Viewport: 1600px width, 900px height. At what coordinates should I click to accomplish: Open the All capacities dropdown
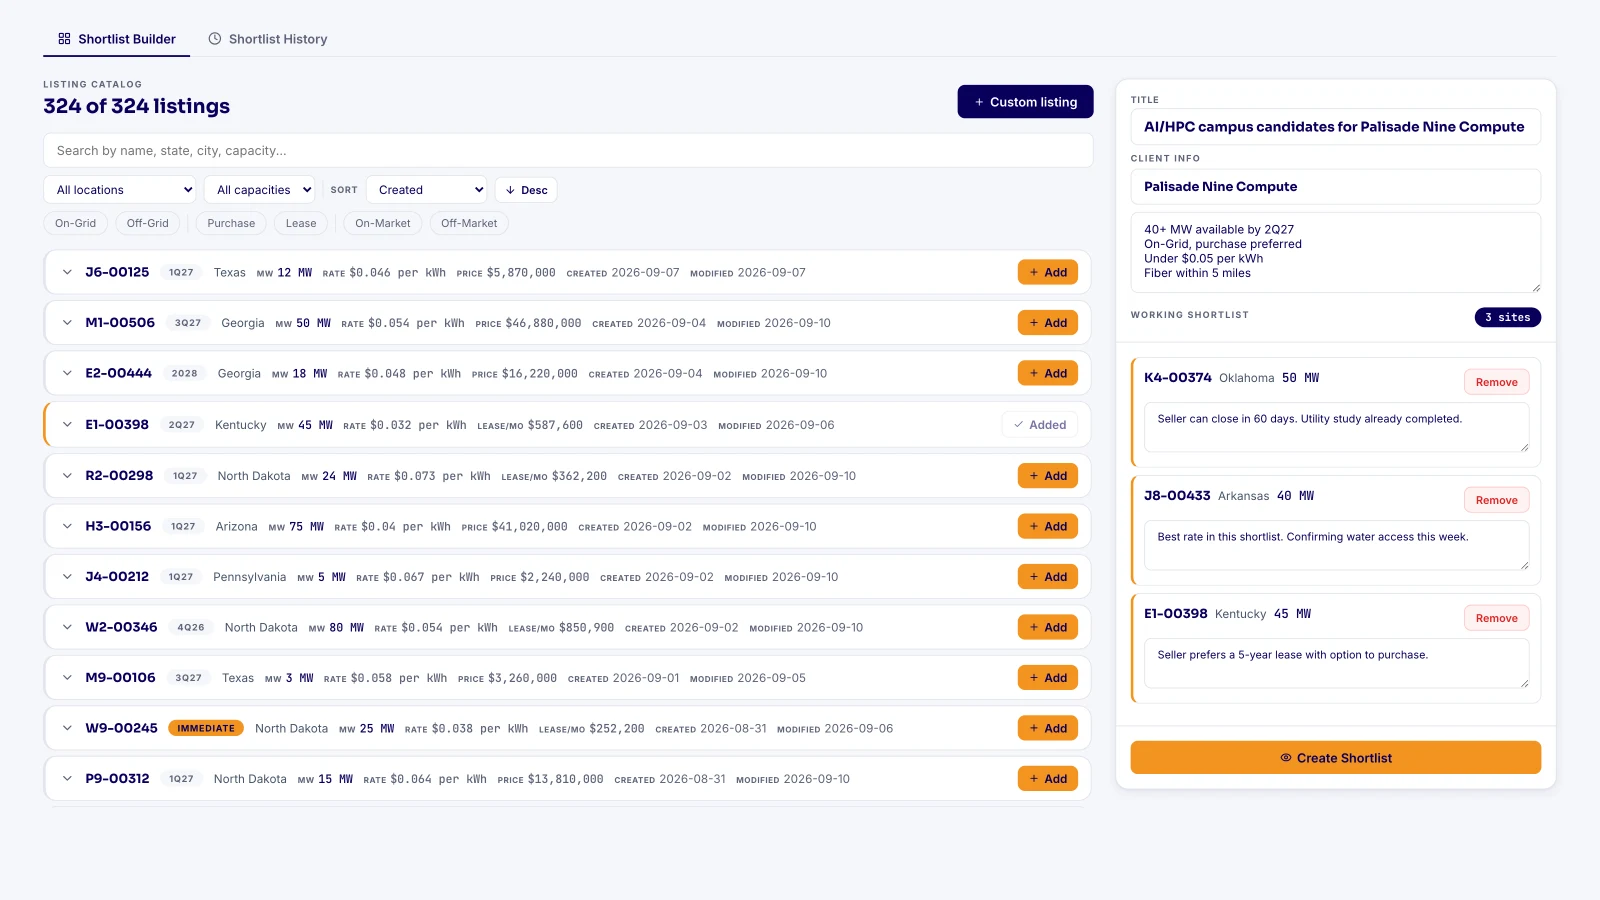(260, 190)
